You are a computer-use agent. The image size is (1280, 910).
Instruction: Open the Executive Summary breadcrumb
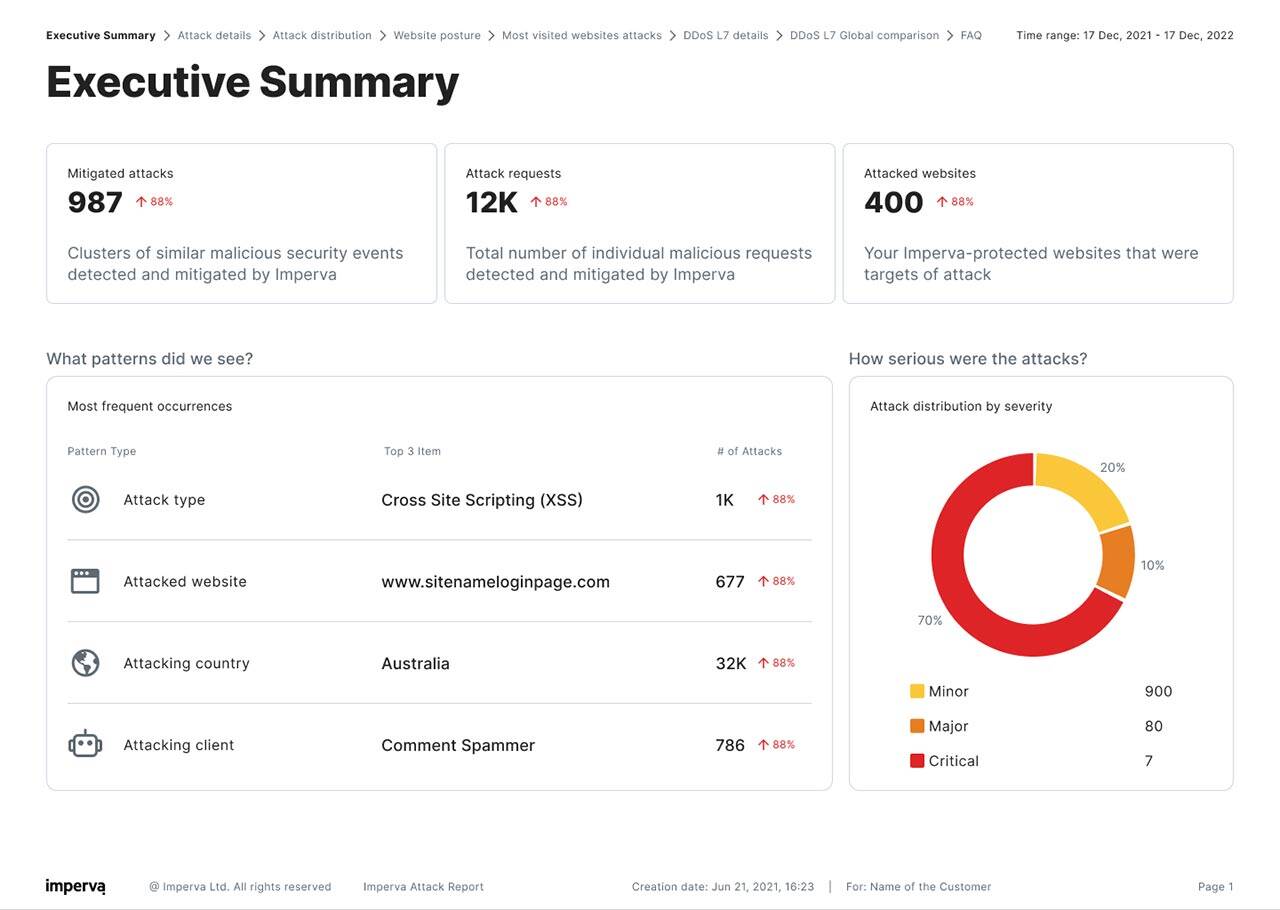(101, 35)
